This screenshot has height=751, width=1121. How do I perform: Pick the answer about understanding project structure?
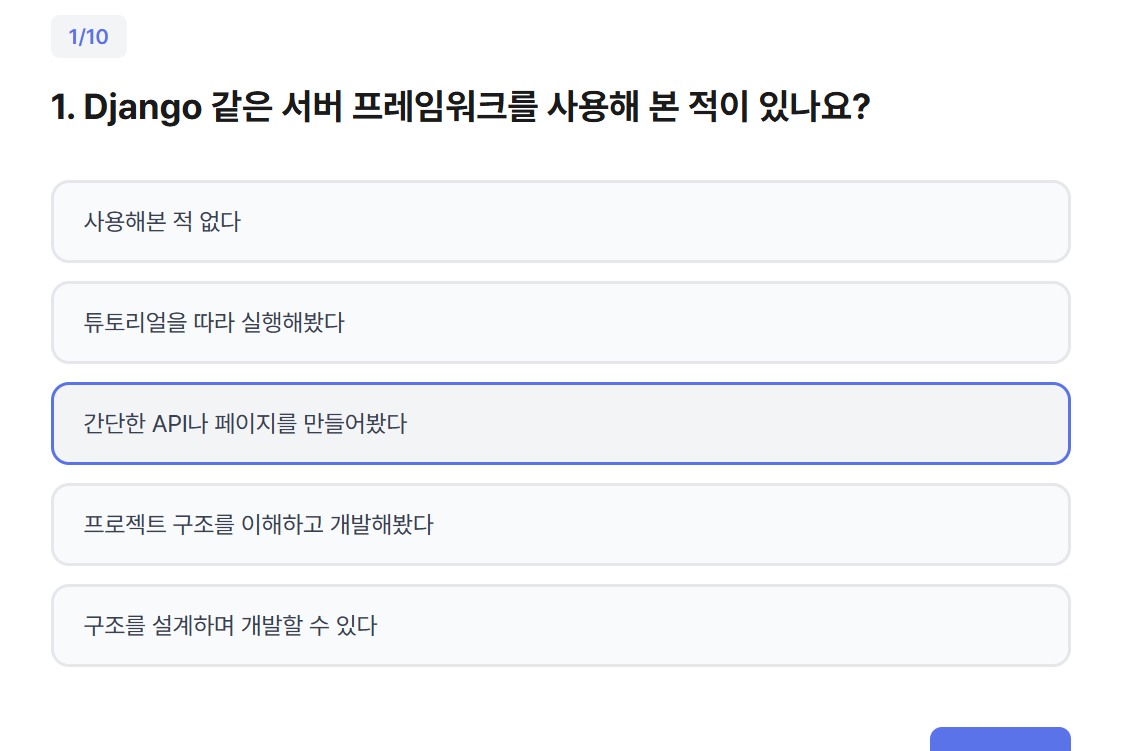coord(560,525)
